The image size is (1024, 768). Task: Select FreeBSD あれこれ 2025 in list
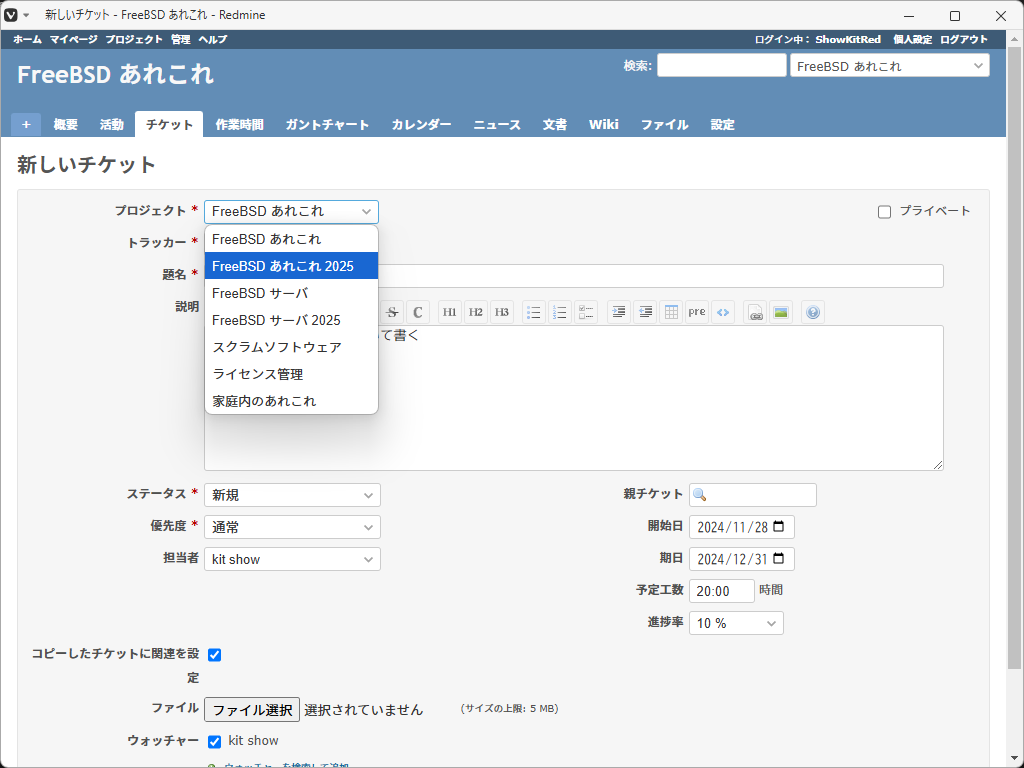click(291, 266)
